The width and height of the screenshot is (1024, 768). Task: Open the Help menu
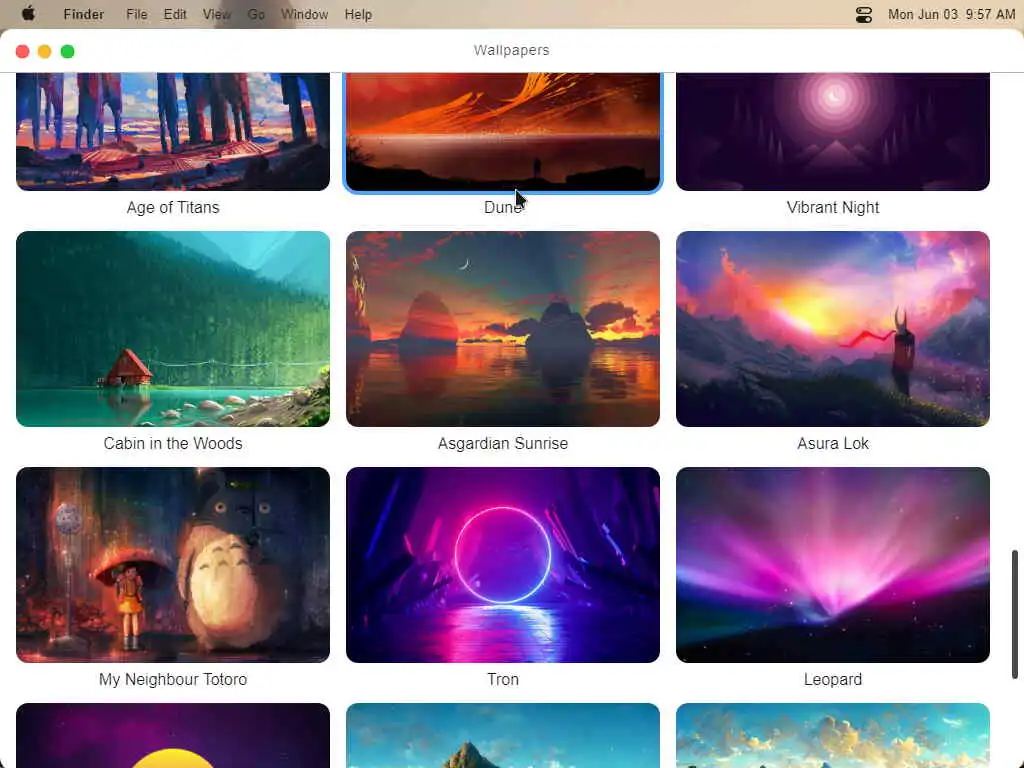pos(358,14)
